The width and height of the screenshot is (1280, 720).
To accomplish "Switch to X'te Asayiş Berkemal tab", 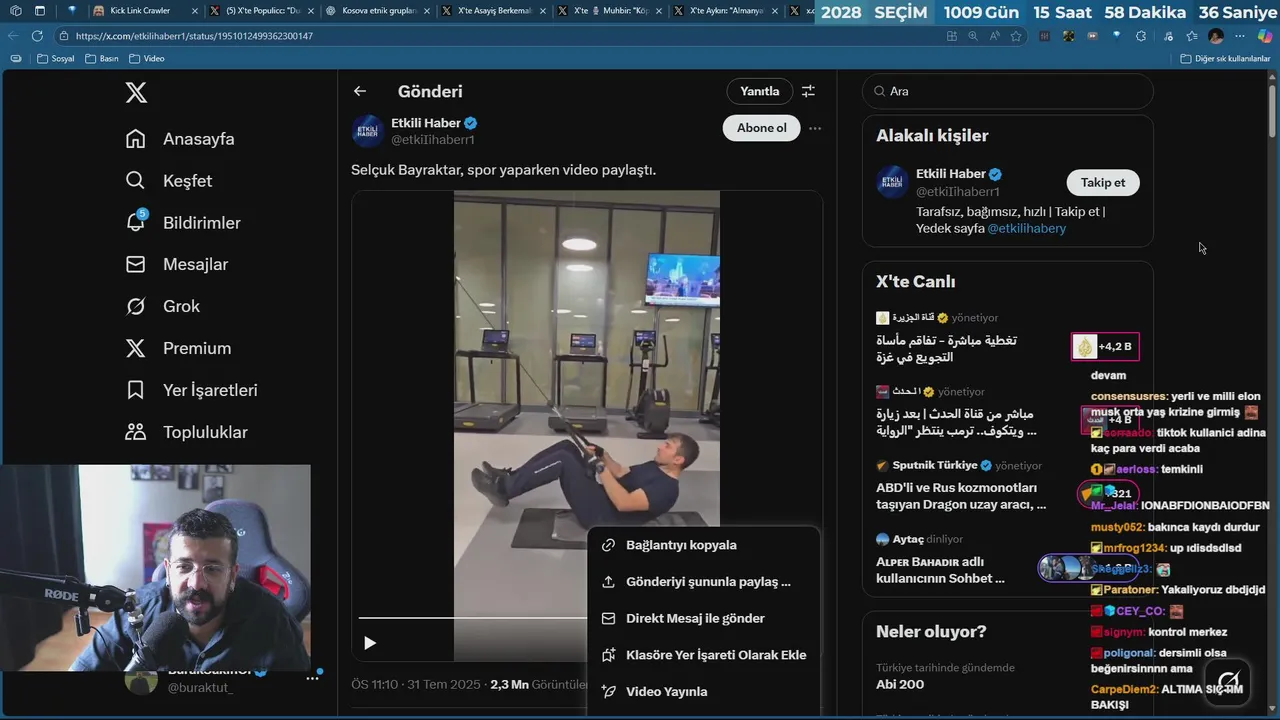I will point(494,11).
